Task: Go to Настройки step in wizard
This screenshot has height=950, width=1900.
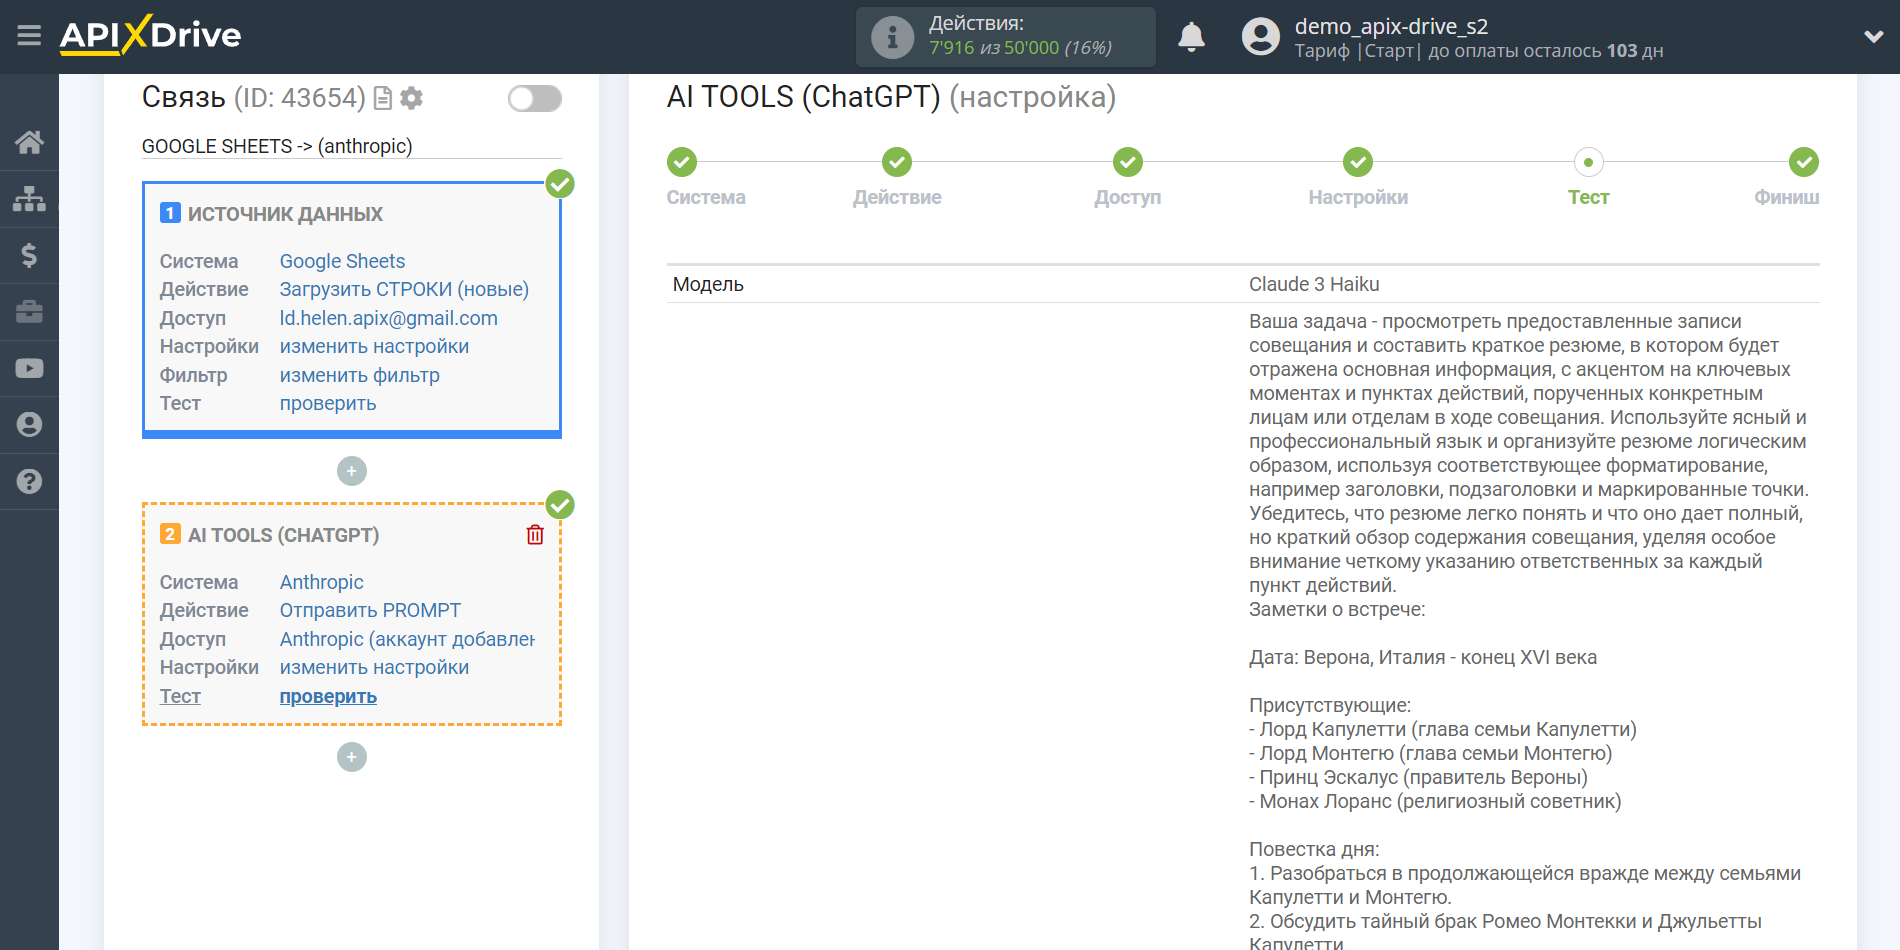Action: 1358,197
